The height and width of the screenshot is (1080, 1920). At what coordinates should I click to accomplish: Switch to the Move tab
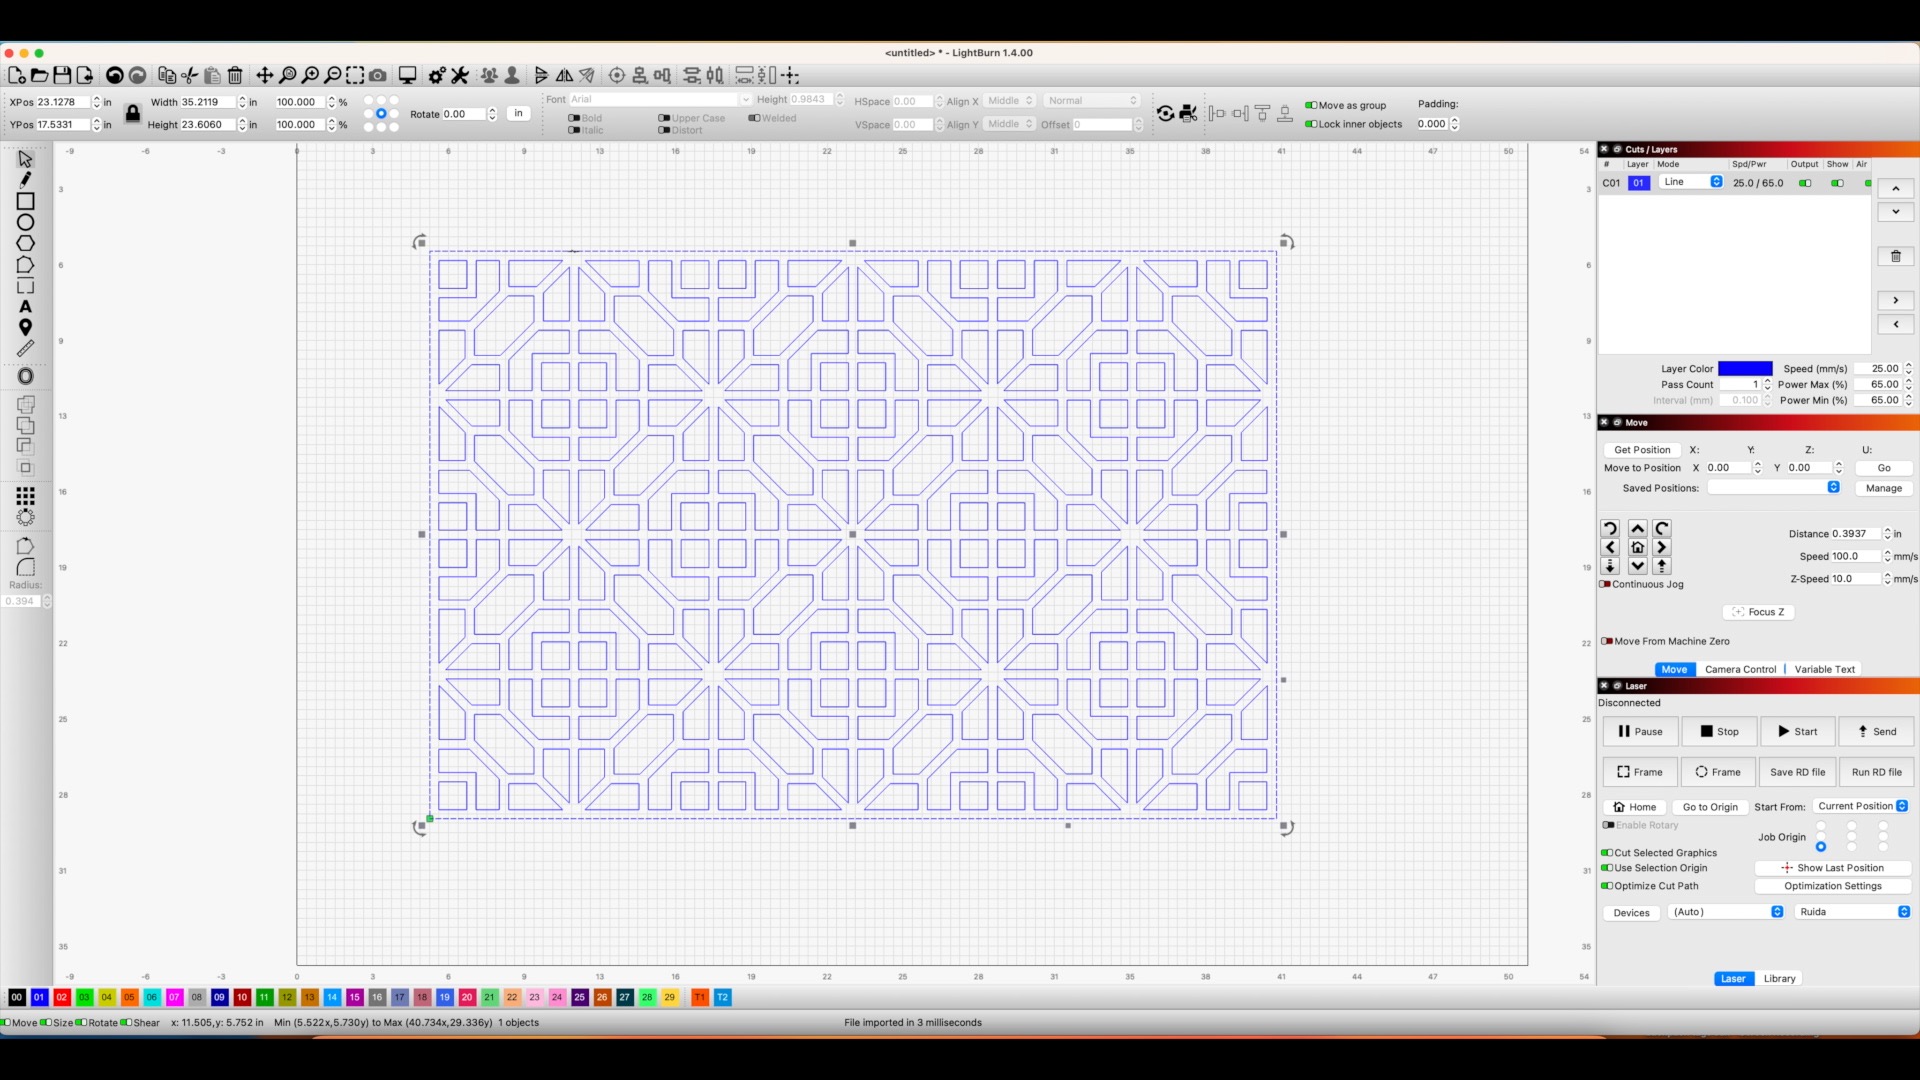click(1674, 669)
